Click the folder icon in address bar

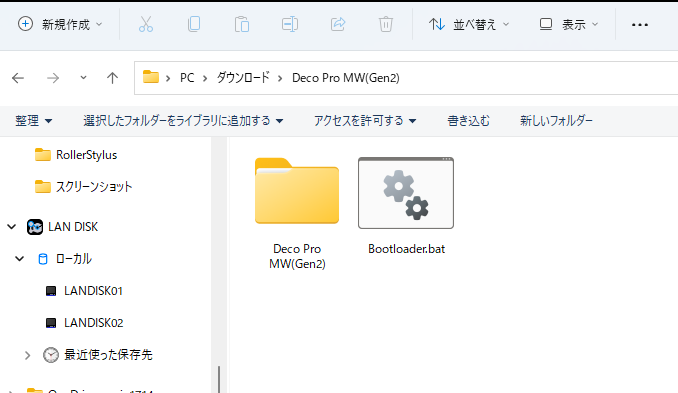tap(151, 77)
